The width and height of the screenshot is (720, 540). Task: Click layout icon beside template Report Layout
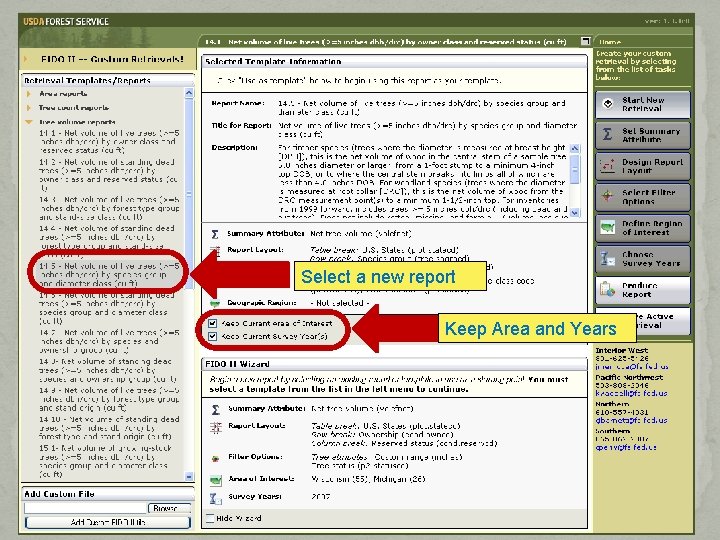tap(215, 250)
